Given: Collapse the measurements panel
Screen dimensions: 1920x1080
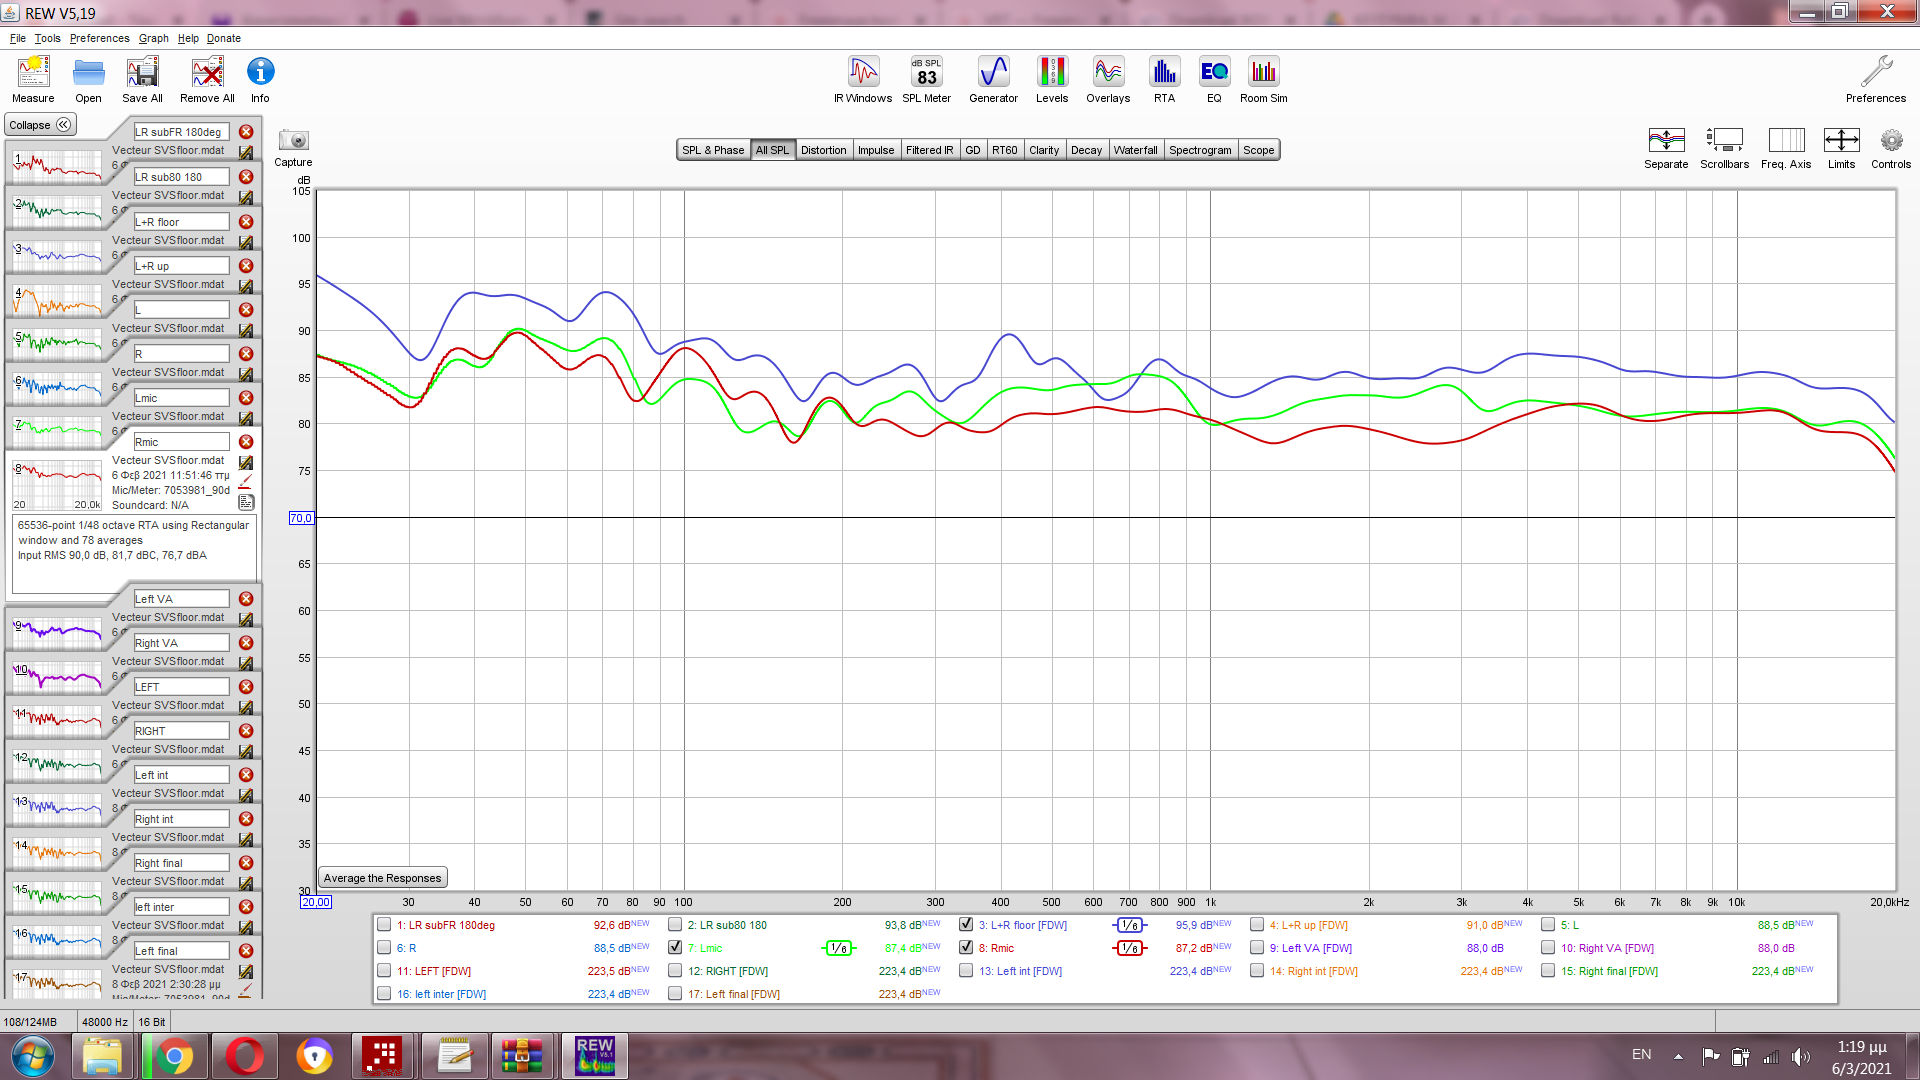Looking at the screenshot, I should tap(40, 125).
